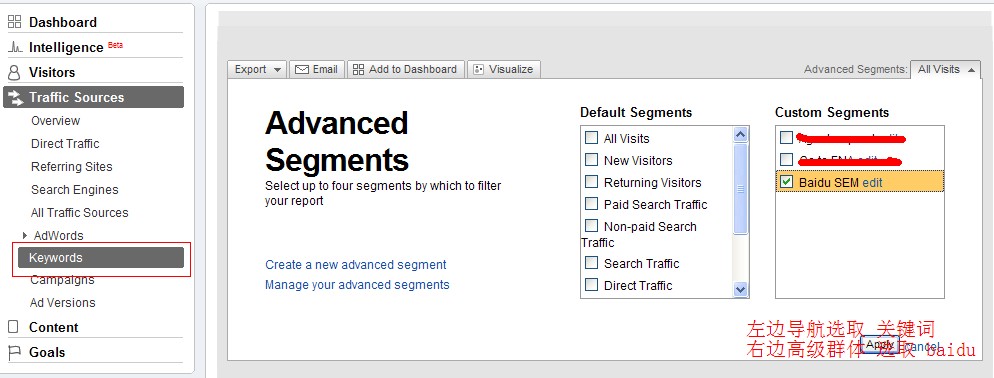Click the Goals flag icon
The image size is (994, 378).
(x=14, y=352)
